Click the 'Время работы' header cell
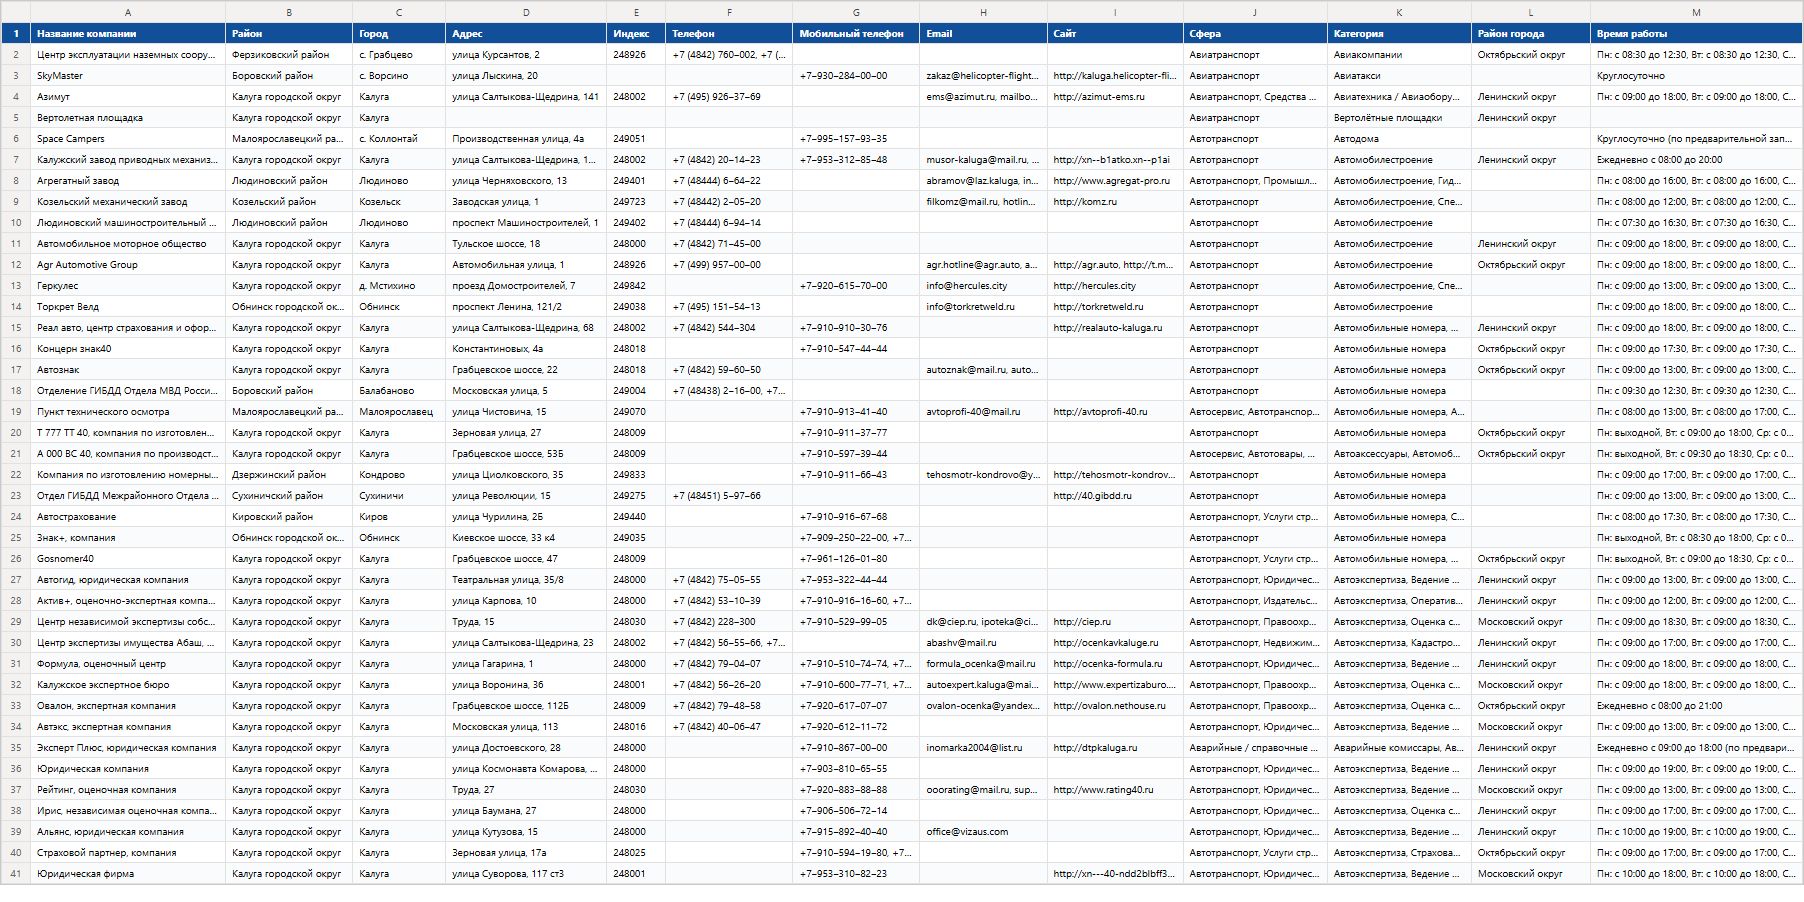 [1696, 34]
